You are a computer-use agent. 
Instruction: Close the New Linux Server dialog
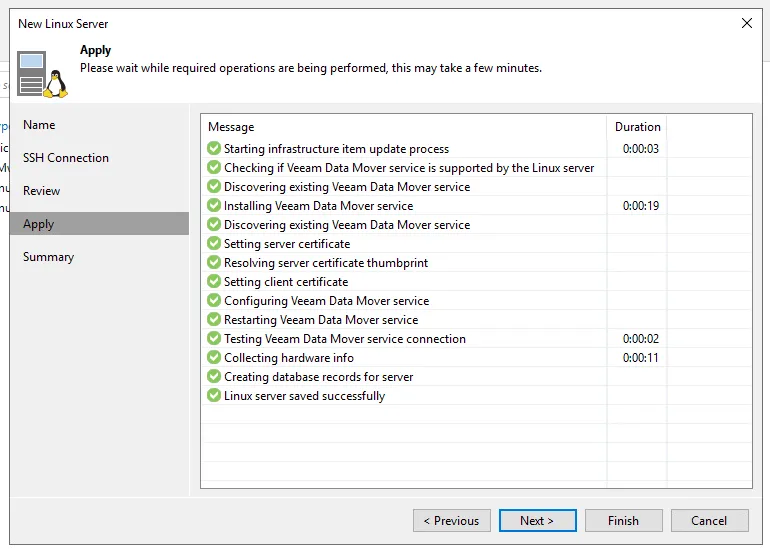[746, 23]
